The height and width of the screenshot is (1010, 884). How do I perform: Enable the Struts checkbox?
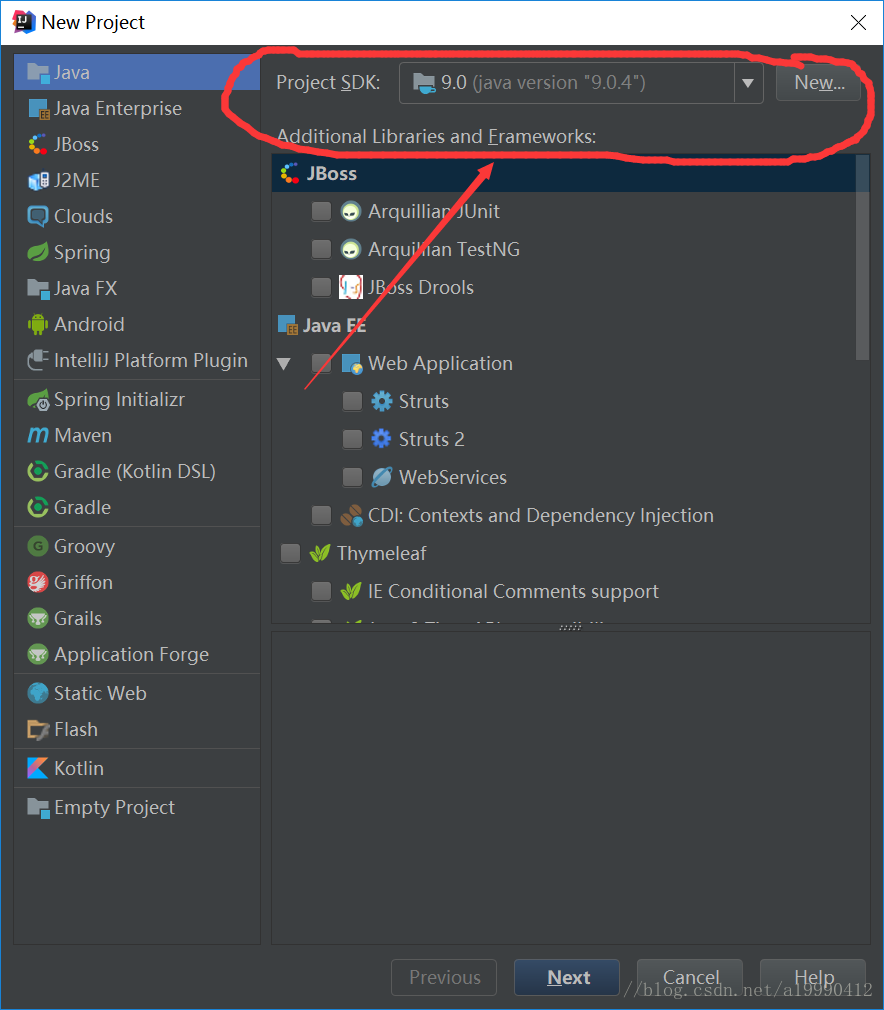pos(352,401)
